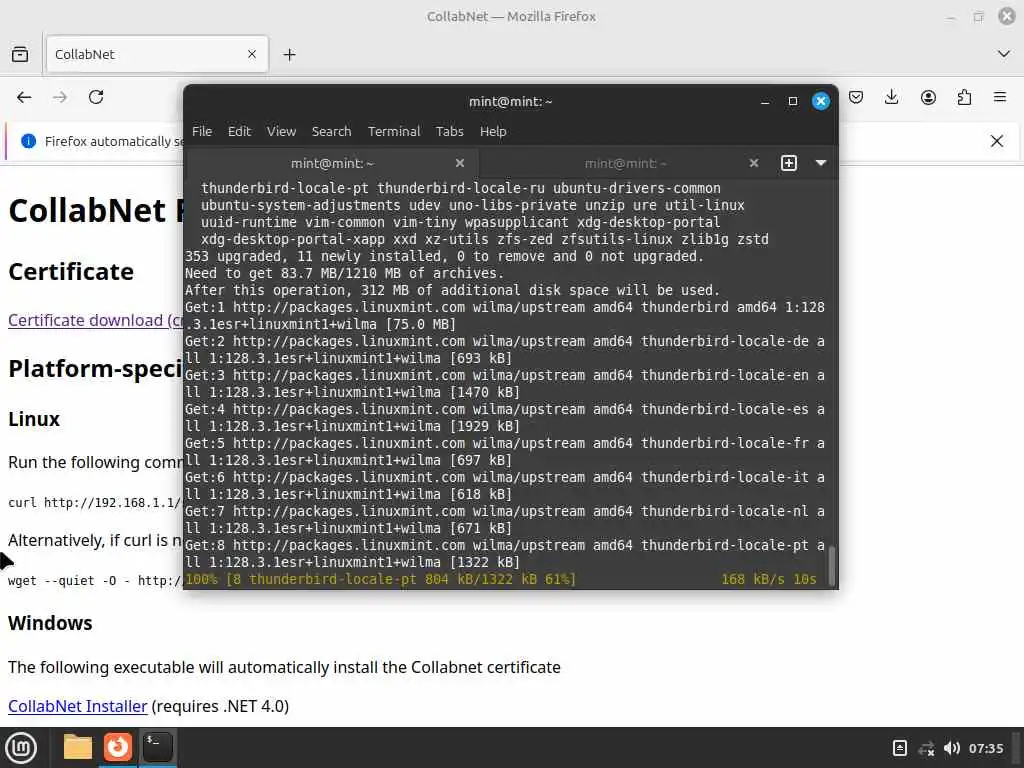The width and height of the screenshot is (1024, 768).
Task: Open Firefox View icon left of tabs
Action: pyautogui.click(x=20, y=54)
